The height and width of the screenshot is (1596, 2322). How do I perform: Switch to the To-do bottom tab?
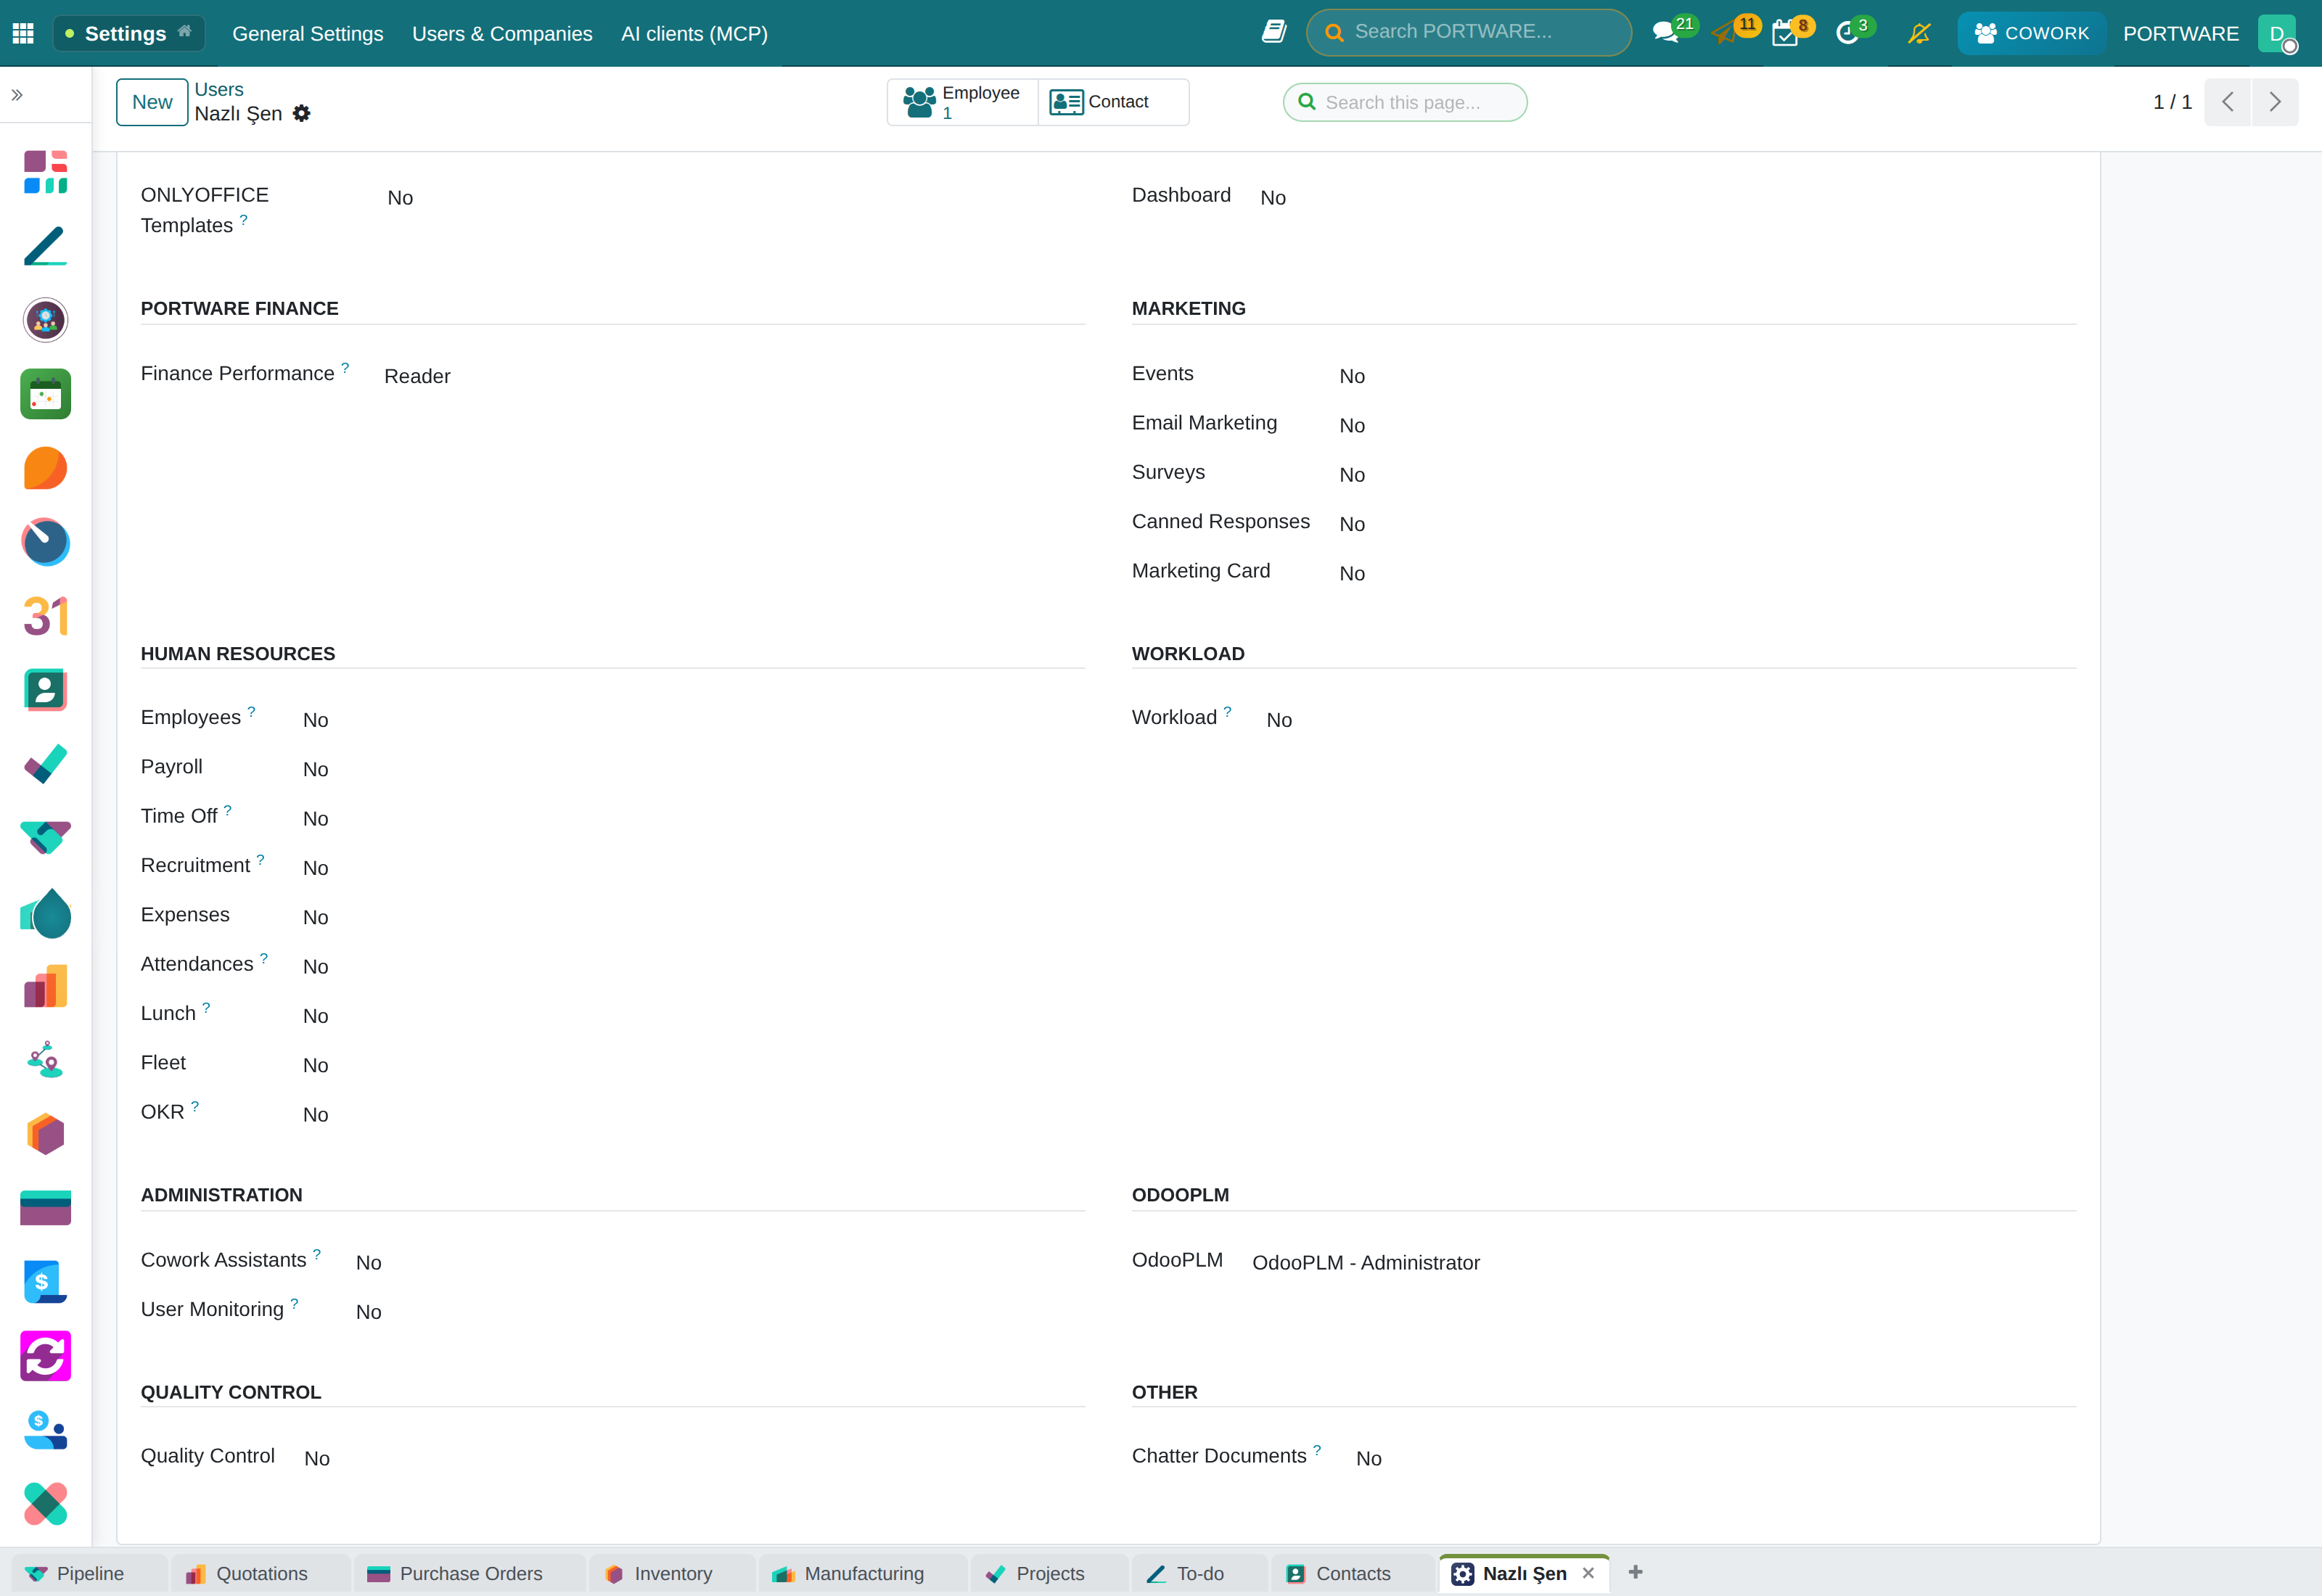pos(1200,1573)
